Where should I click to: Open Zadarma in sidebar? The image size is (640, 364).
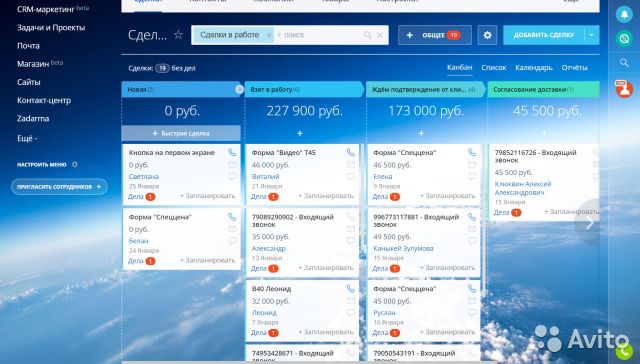(x=33, y=119)
